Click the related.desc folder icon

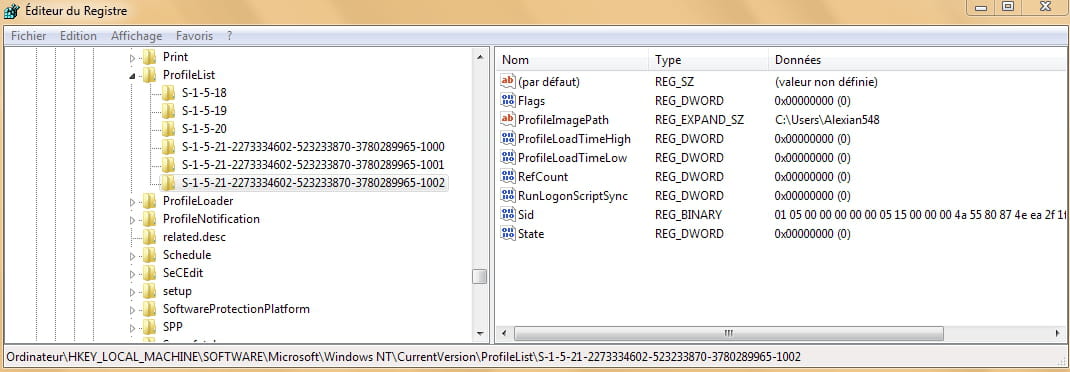[149, 237]
